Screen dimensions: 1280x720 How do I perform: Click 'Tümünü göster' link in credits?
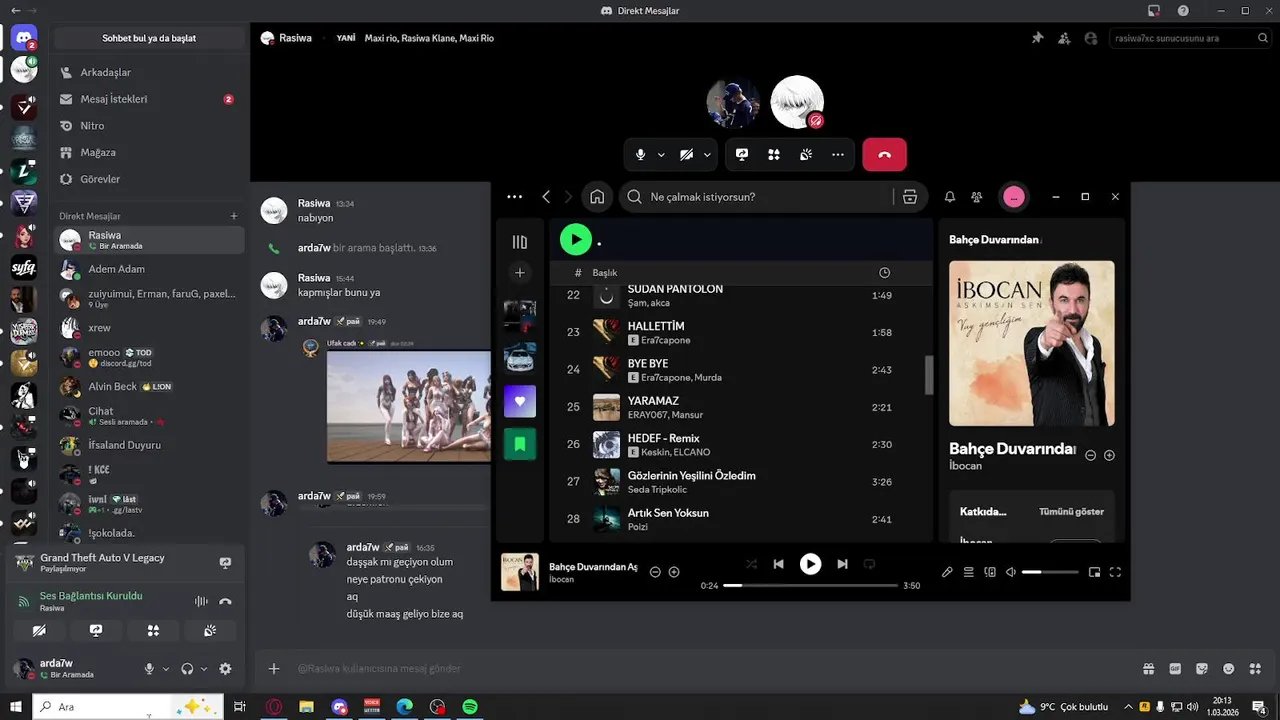point(1071,512)
